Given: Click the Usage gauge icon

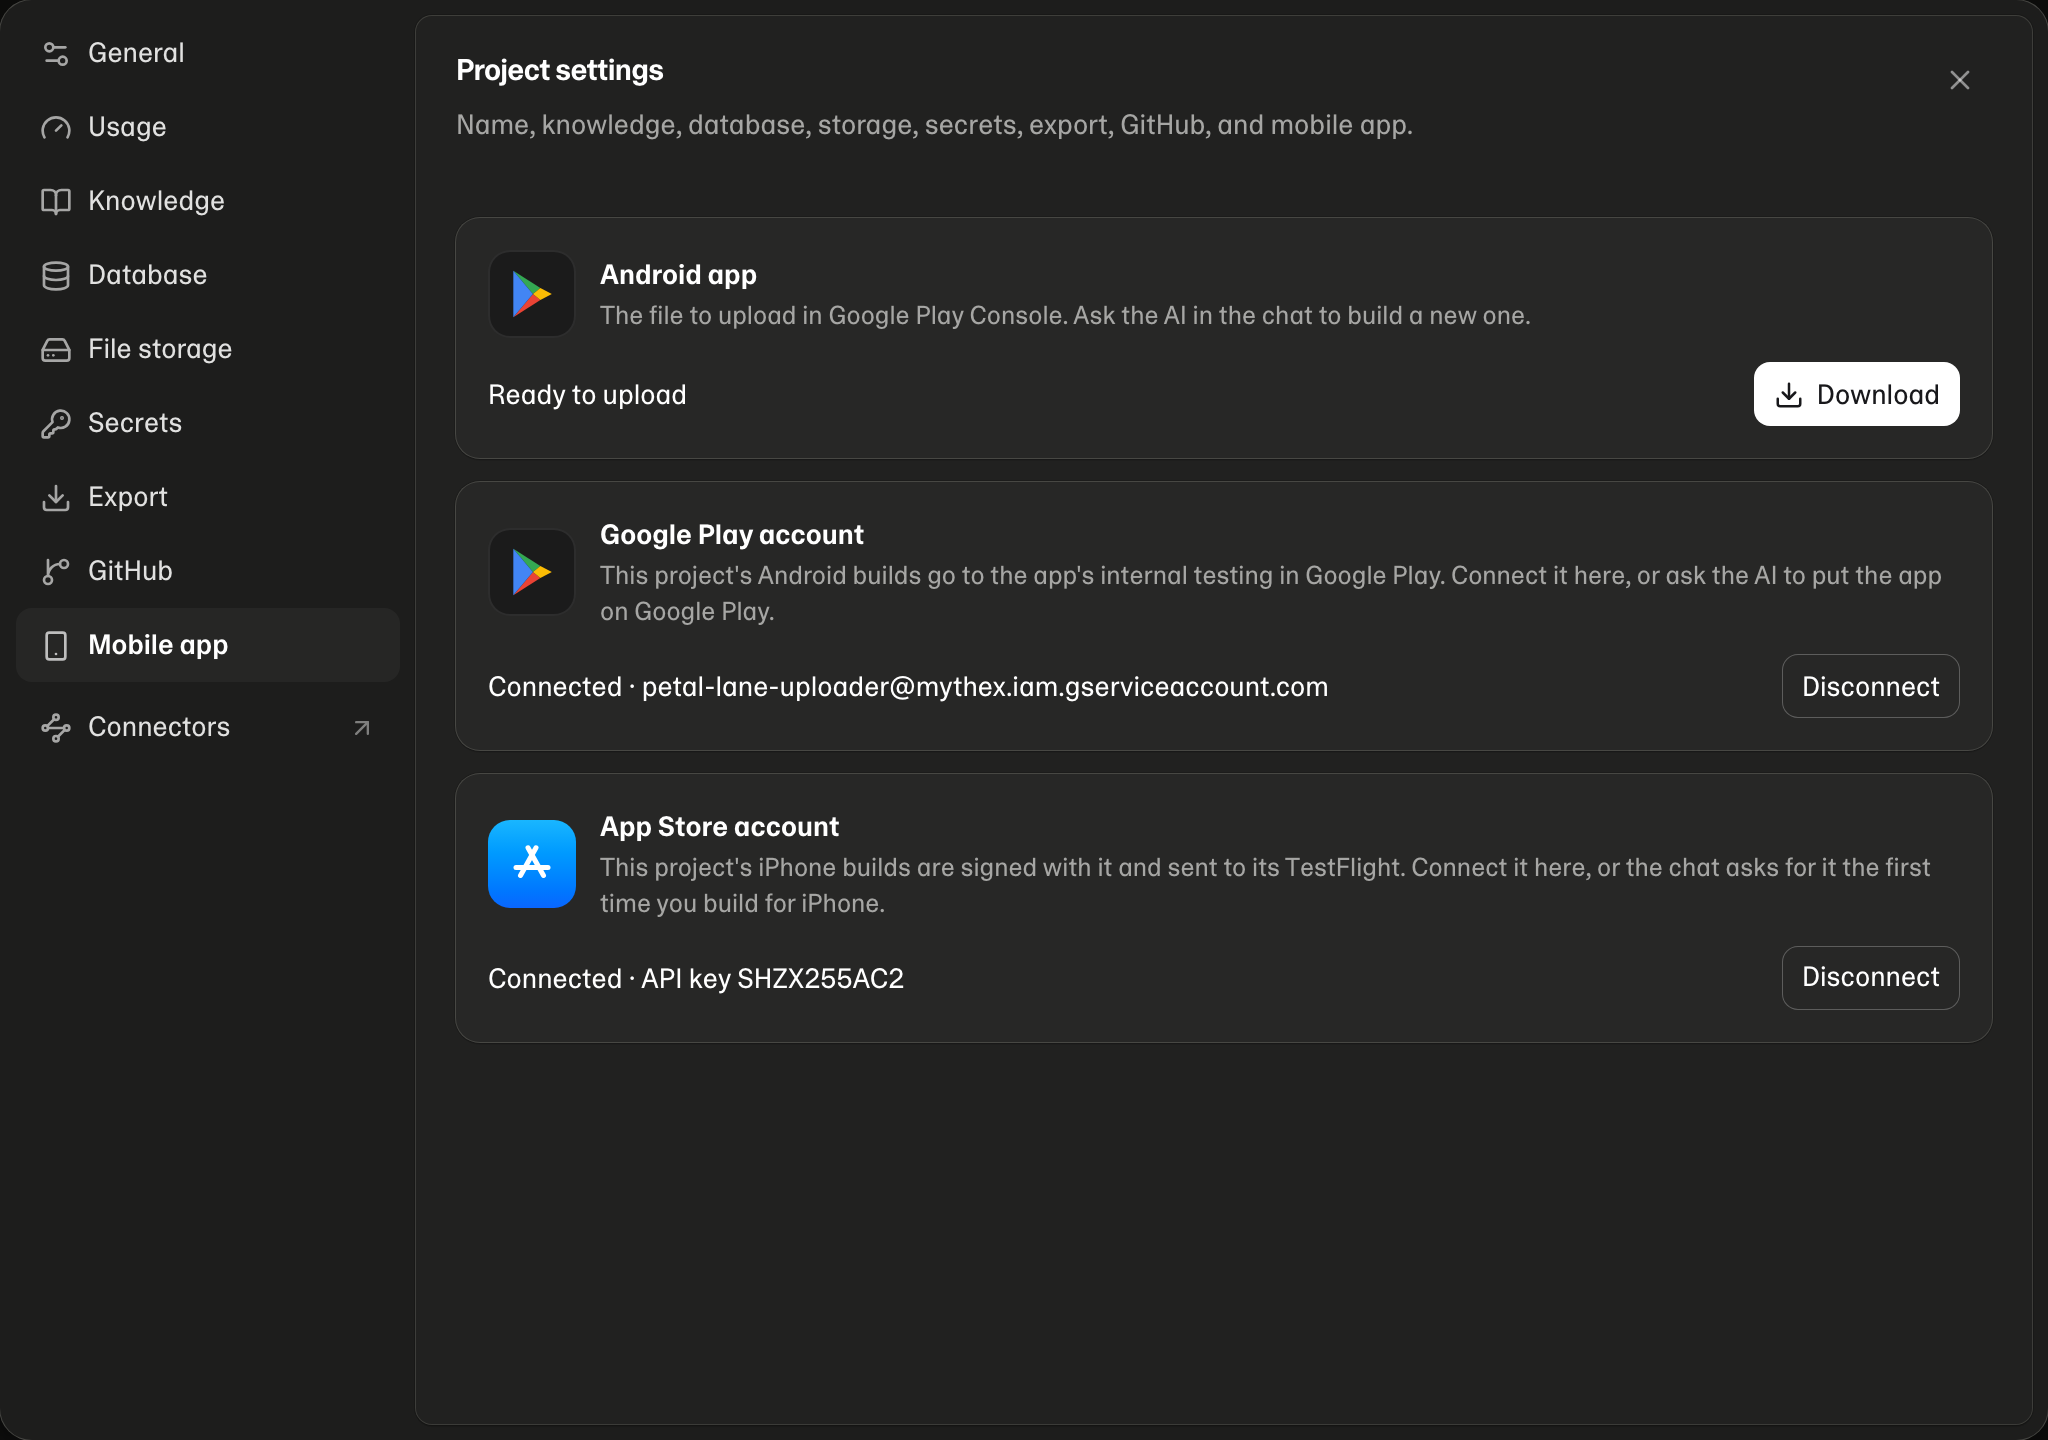Looking at the screenshot, I should pos(56,127).
